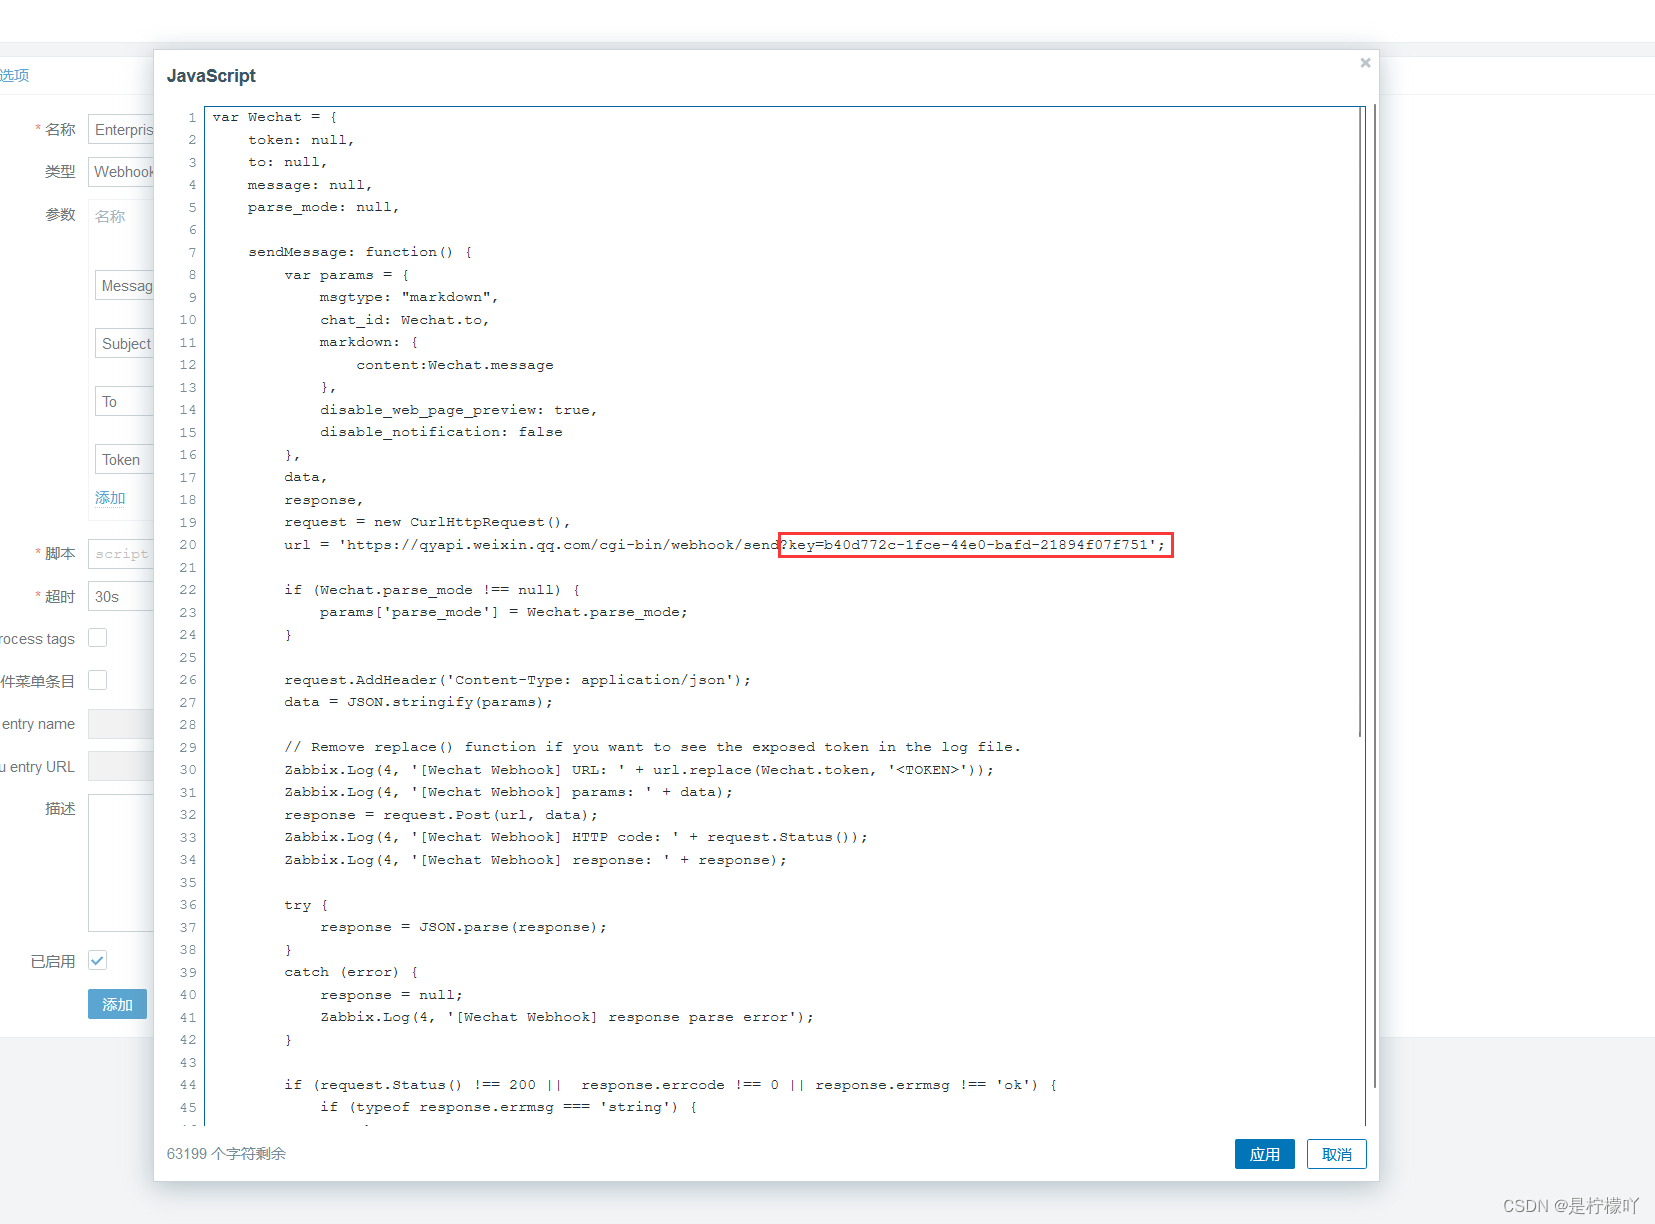Click the 'msgtype: "markdown",' line
The height and width of the screenshot is (1224, 1655).
pos(409,297)
